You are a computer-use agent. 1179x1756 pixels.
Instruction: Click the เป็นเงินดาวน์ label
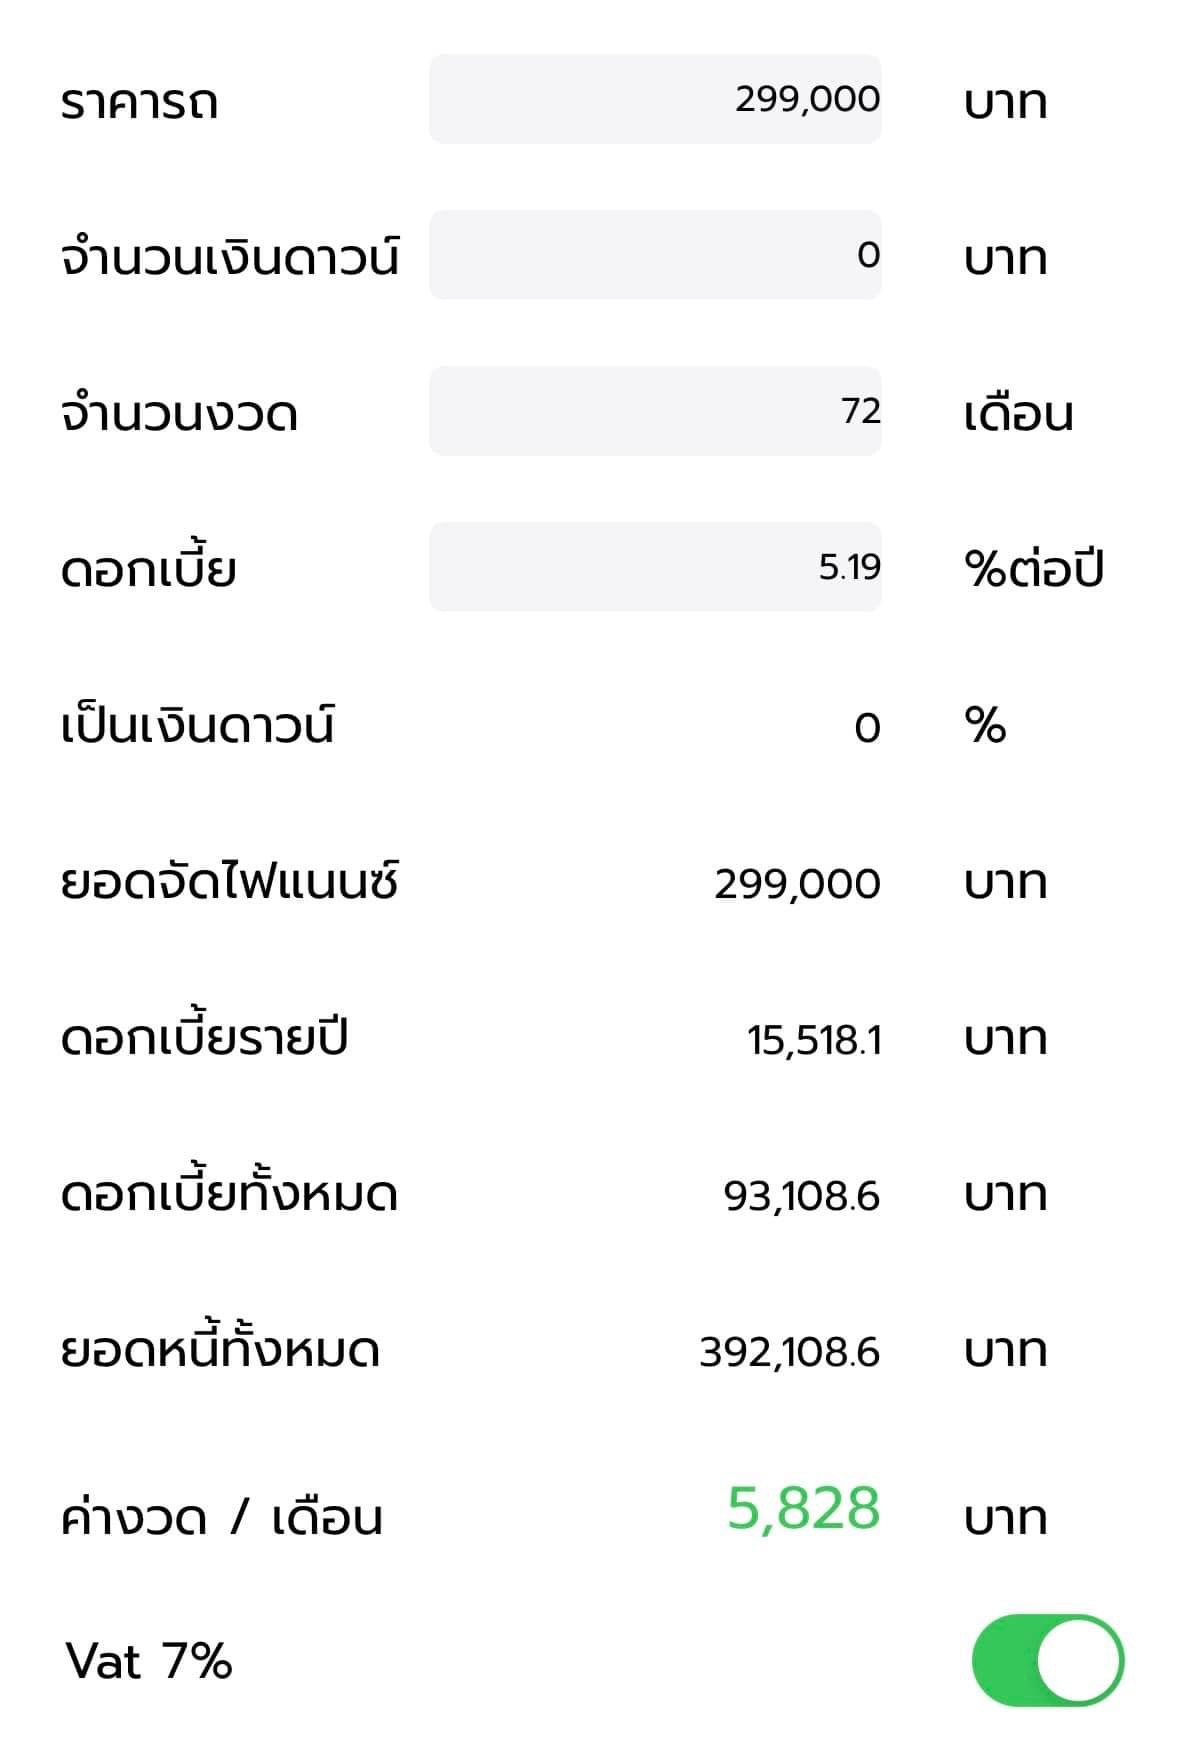pyautogui.click(x=197, y=725)
